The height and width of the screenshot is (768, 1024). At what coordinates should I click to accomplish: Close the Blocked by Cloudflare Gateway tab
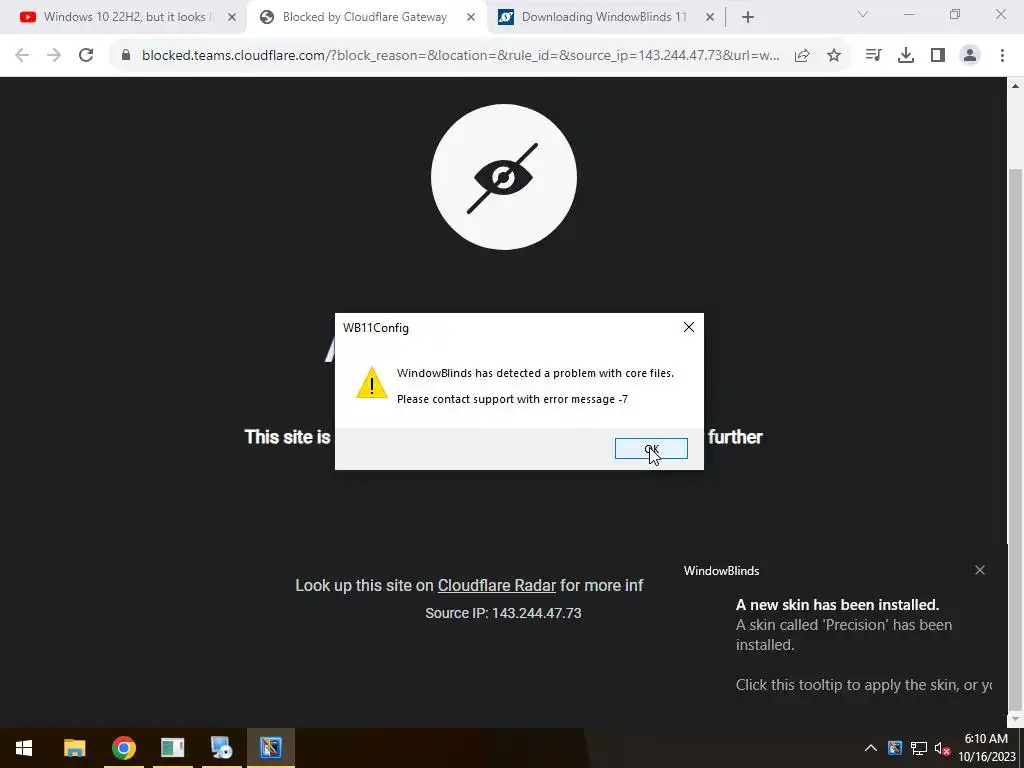click(x=471, y=18)
